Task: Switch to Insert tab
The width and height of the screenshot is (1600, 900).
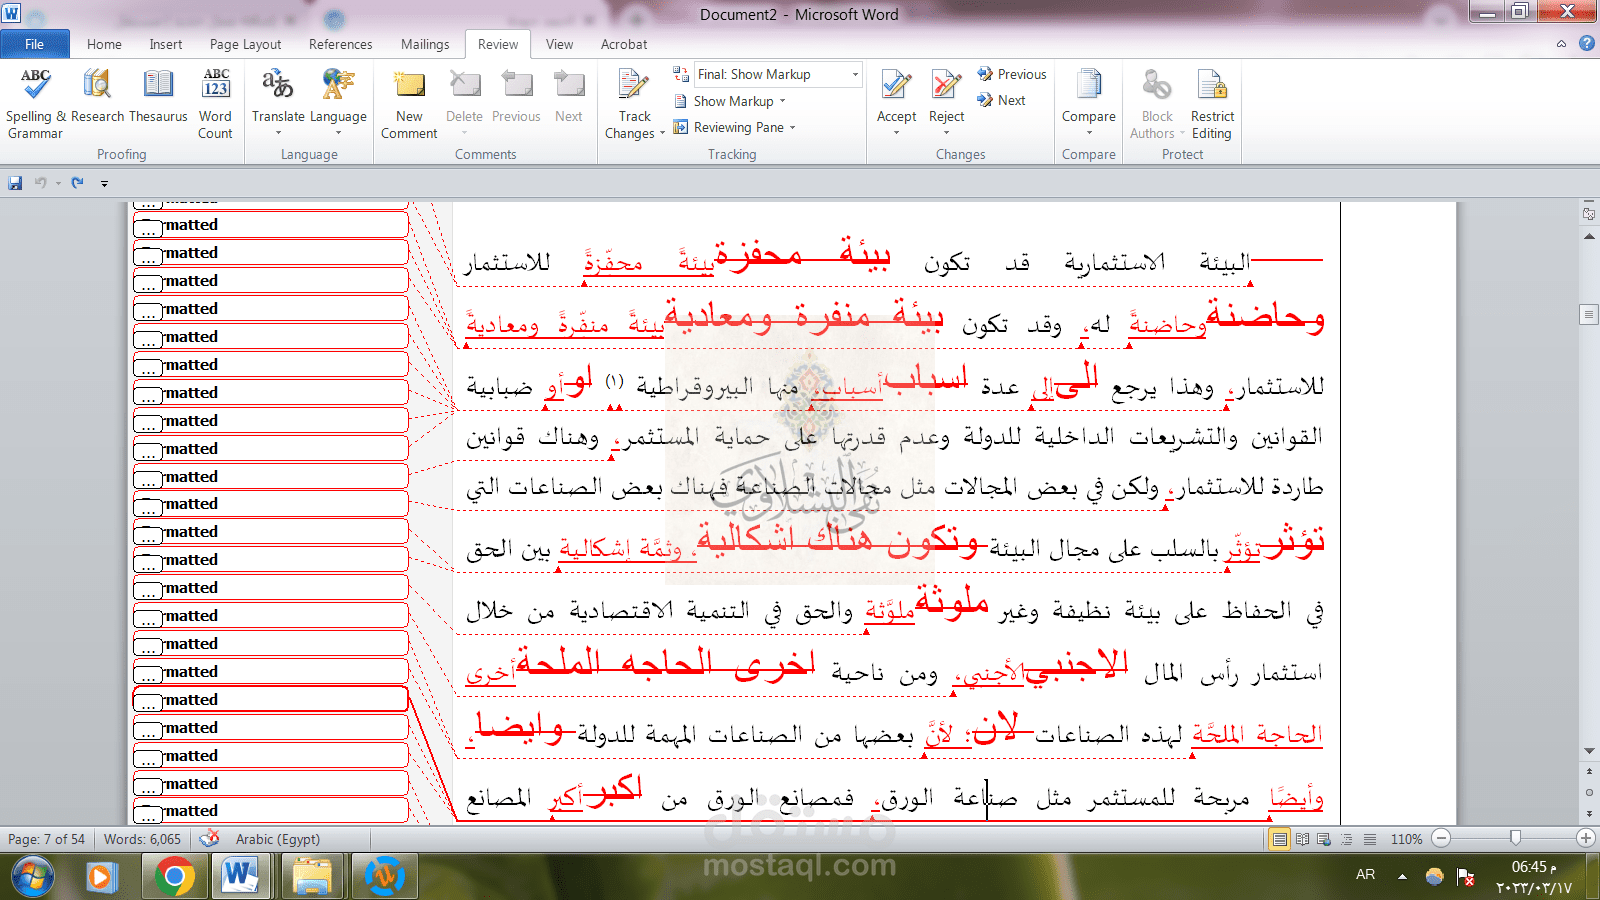Action: [x=166, y=44]
